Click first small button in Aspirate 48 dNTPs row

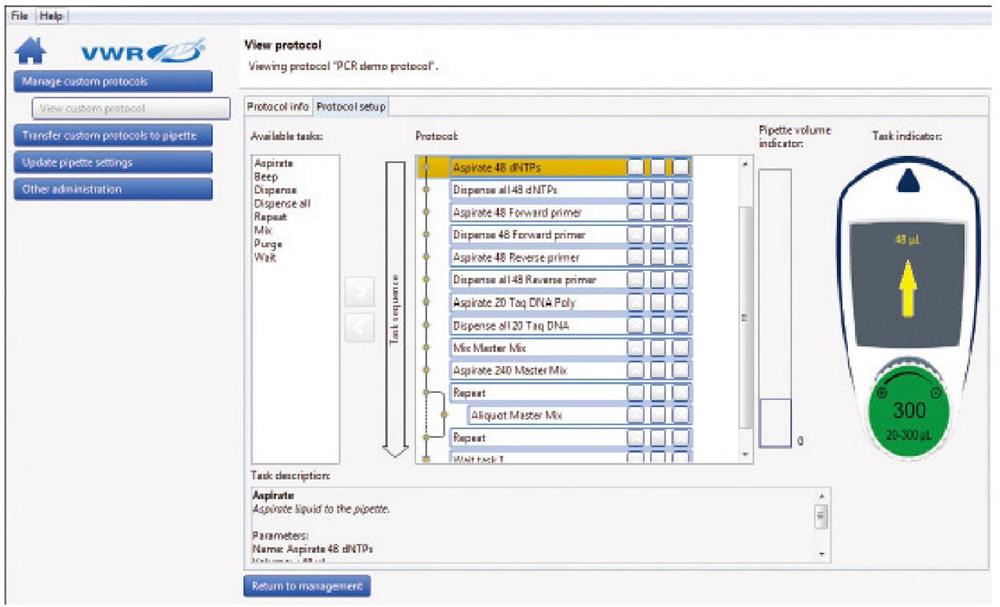(x=636, y=167)
